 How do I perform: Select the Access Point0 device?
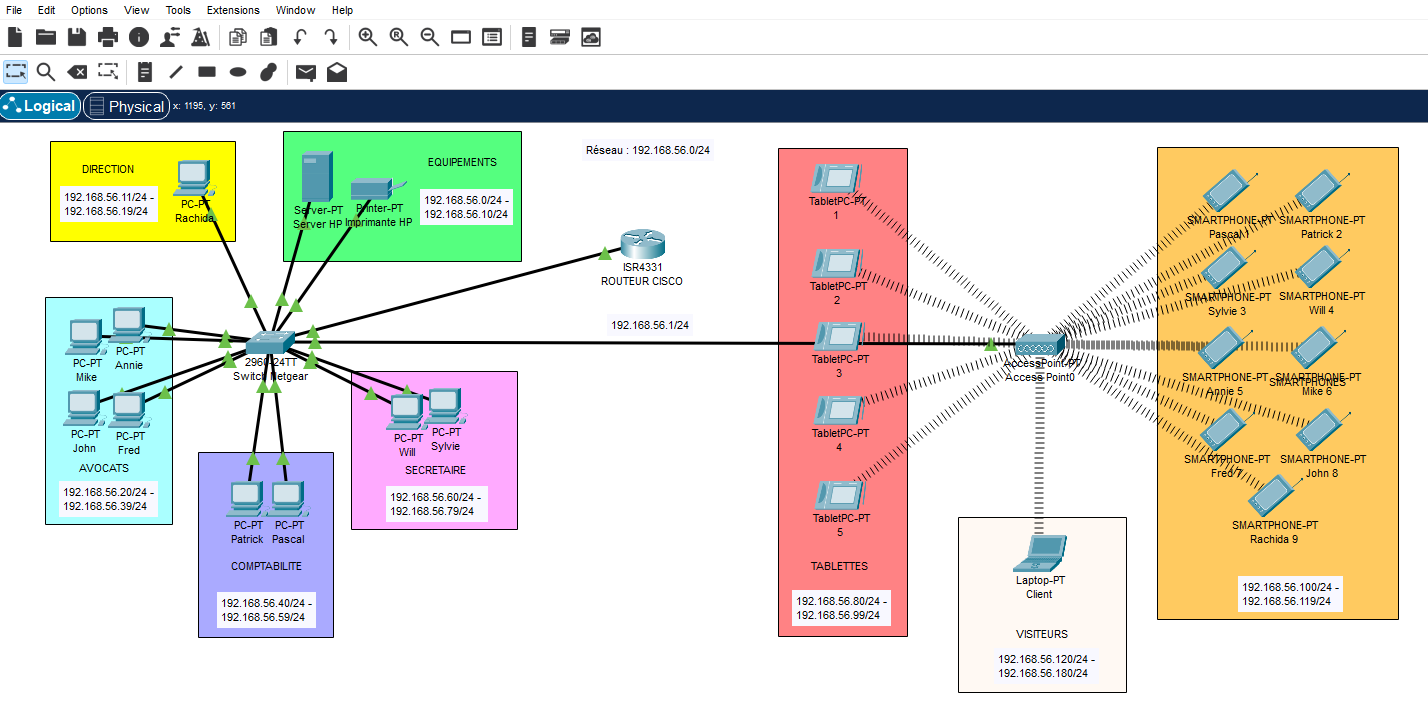click(1042, 346)
